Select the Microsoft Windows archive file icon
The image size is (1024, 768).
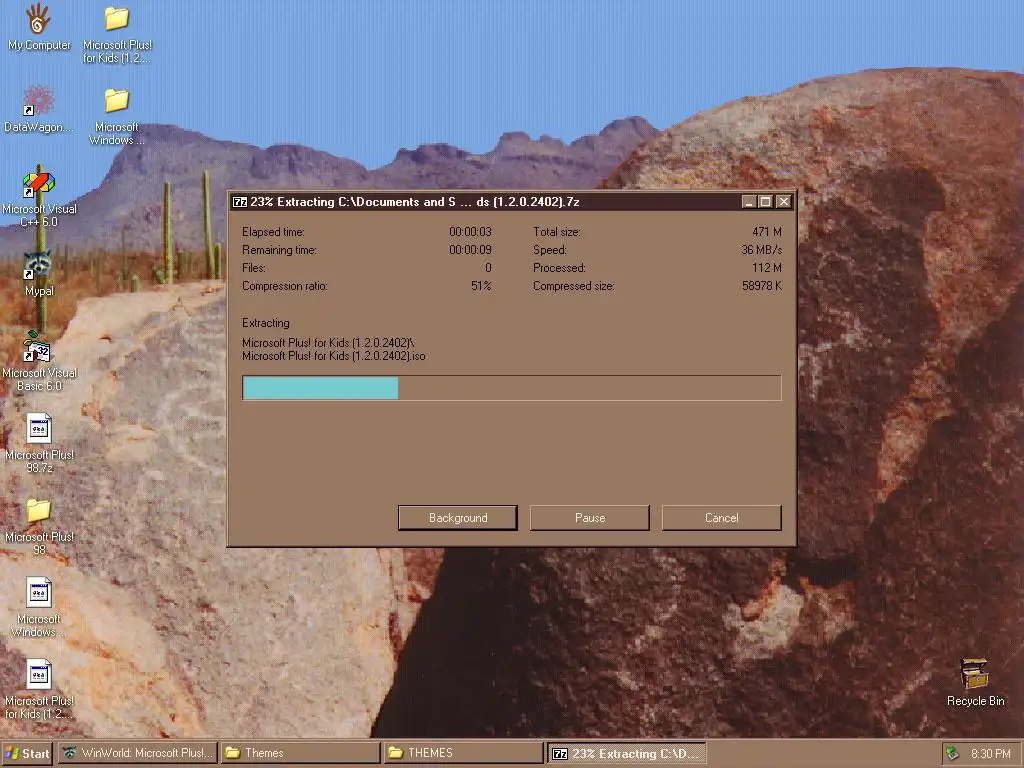tap(39, 593)
